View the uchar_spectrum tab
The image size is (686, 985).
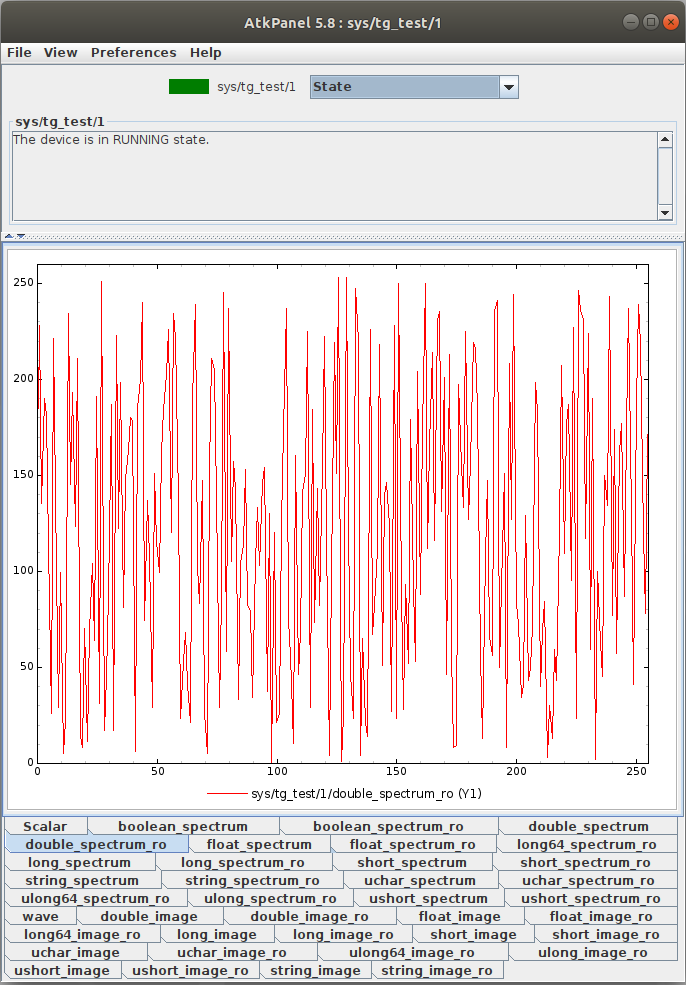[x=420, y=881]
